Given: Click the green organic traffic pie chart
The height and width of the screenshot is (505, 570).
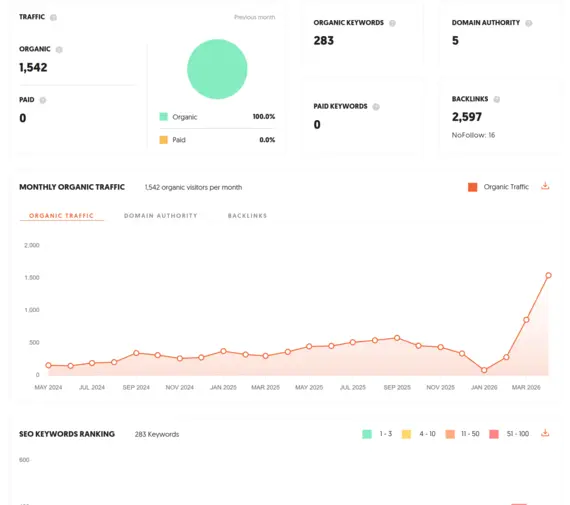Looking at the screenshot, I should pos(217,69).
